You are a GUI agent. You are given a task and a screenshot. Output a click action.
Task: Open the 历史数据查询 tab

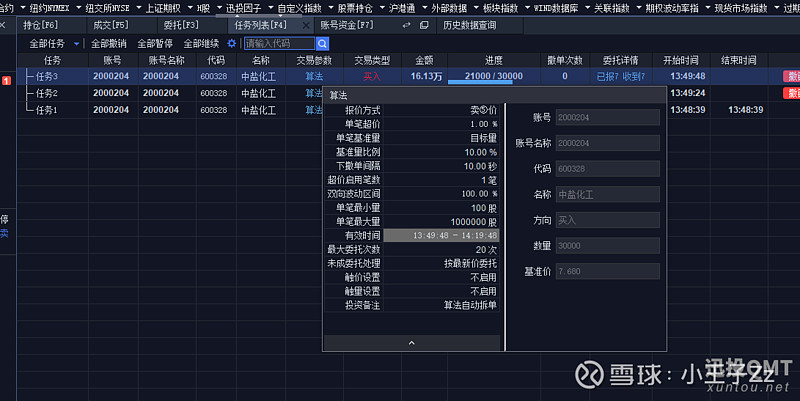click(x=469, y=25)
